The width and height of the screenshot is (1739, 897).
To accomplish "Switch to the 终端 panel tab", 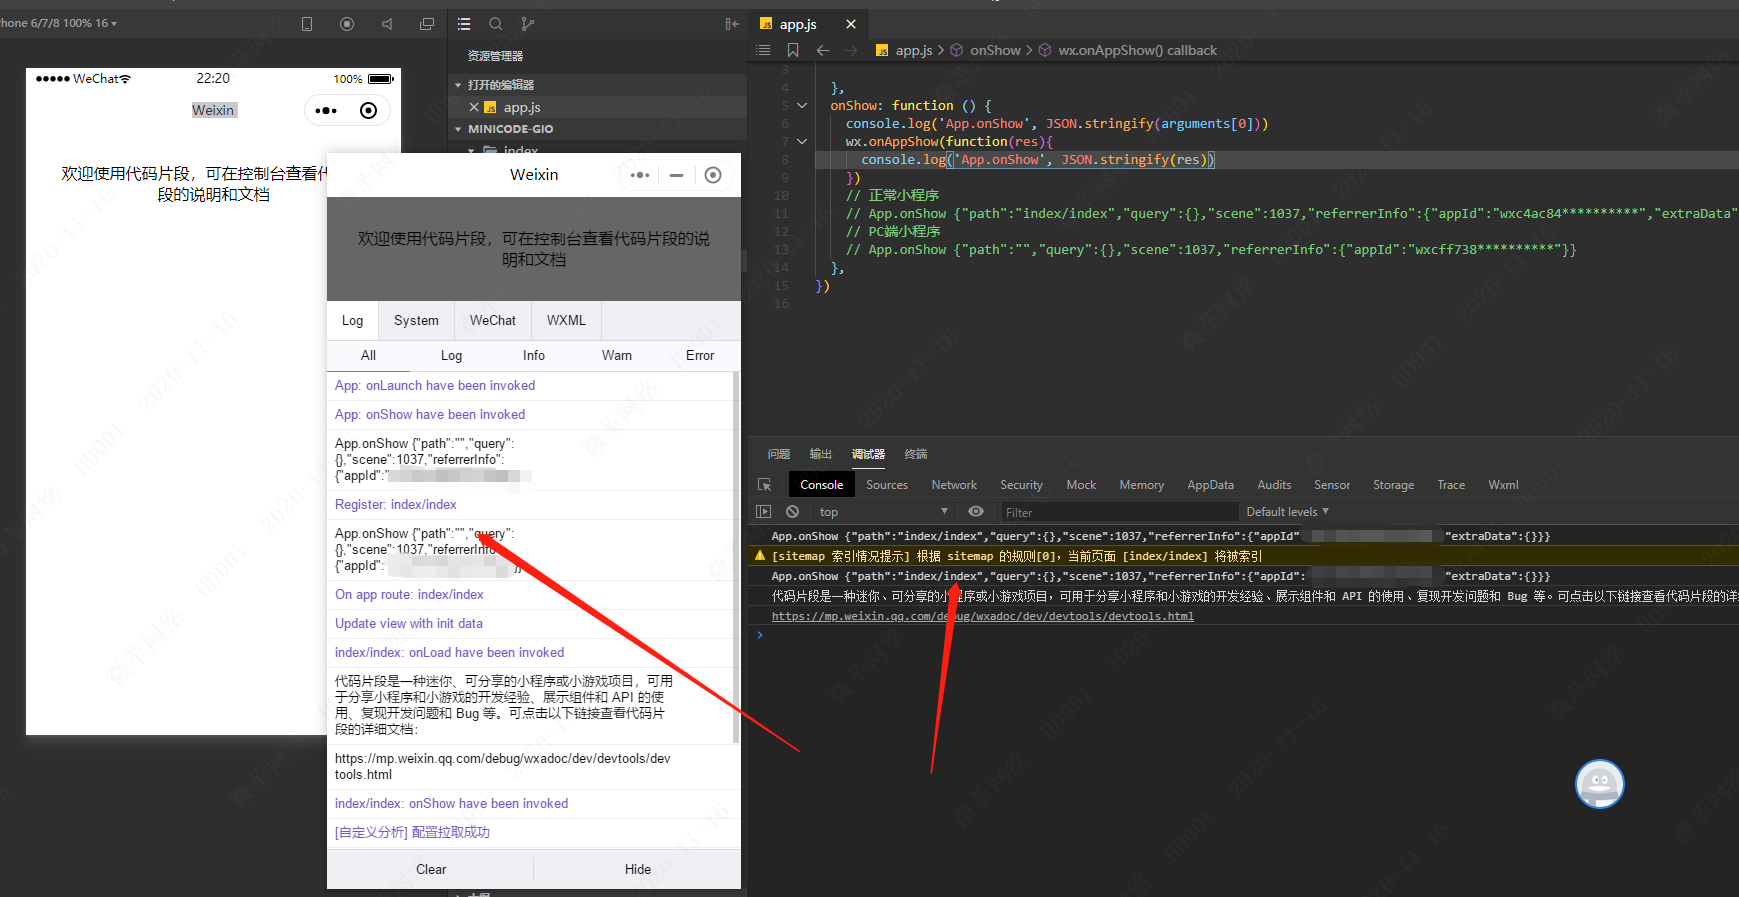I will (916, 454).
